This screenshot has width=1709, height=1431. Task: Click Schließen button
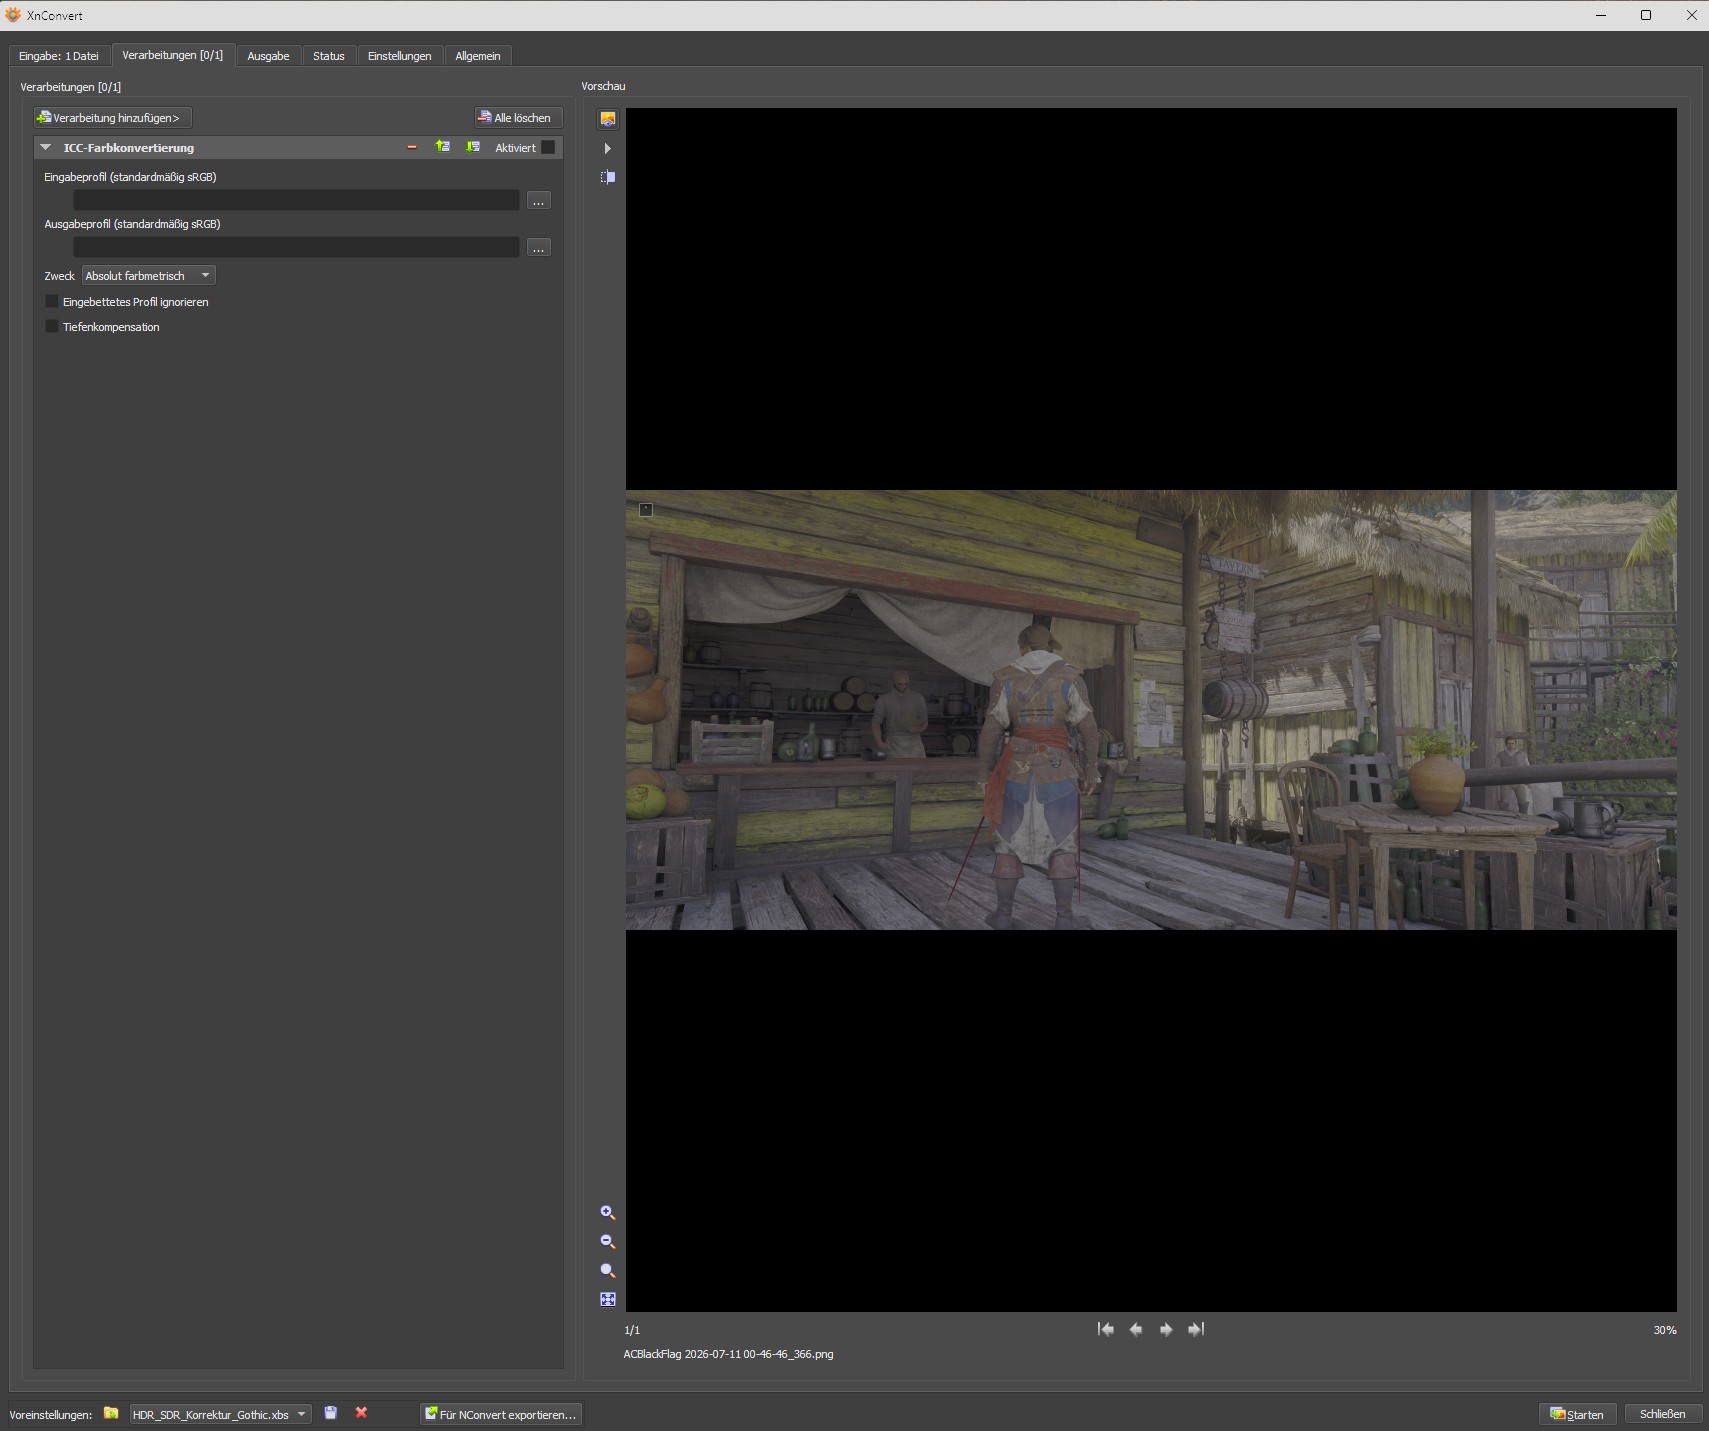point(1663,1414)
